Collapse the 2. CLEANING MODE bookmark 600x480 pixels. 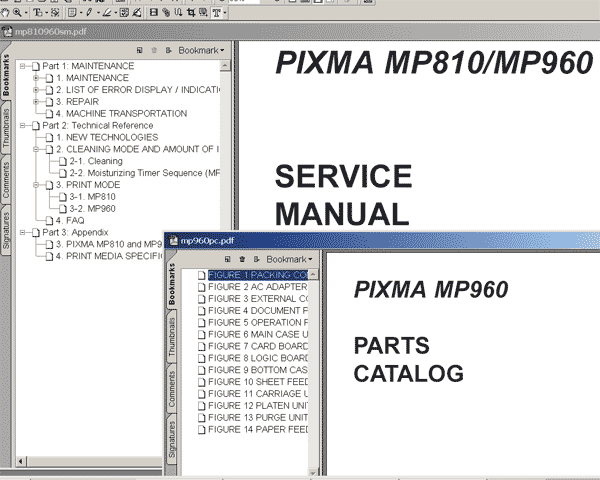(x=36, y=149)
